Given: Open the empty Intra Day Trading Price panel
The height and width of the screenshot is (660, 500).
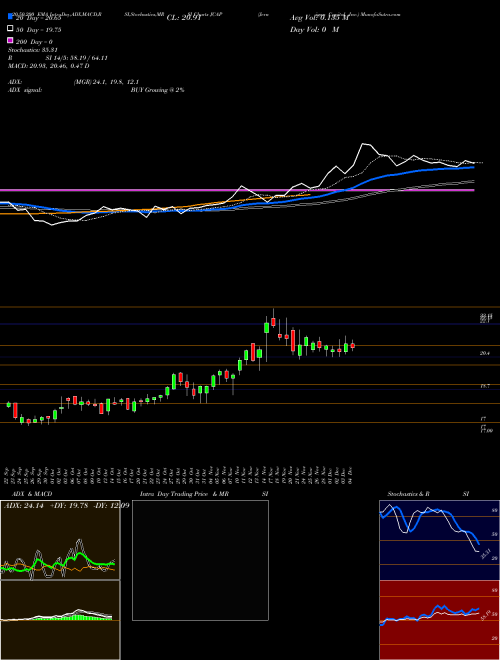Looking at the screenshot, I should [x=200, y=560].
